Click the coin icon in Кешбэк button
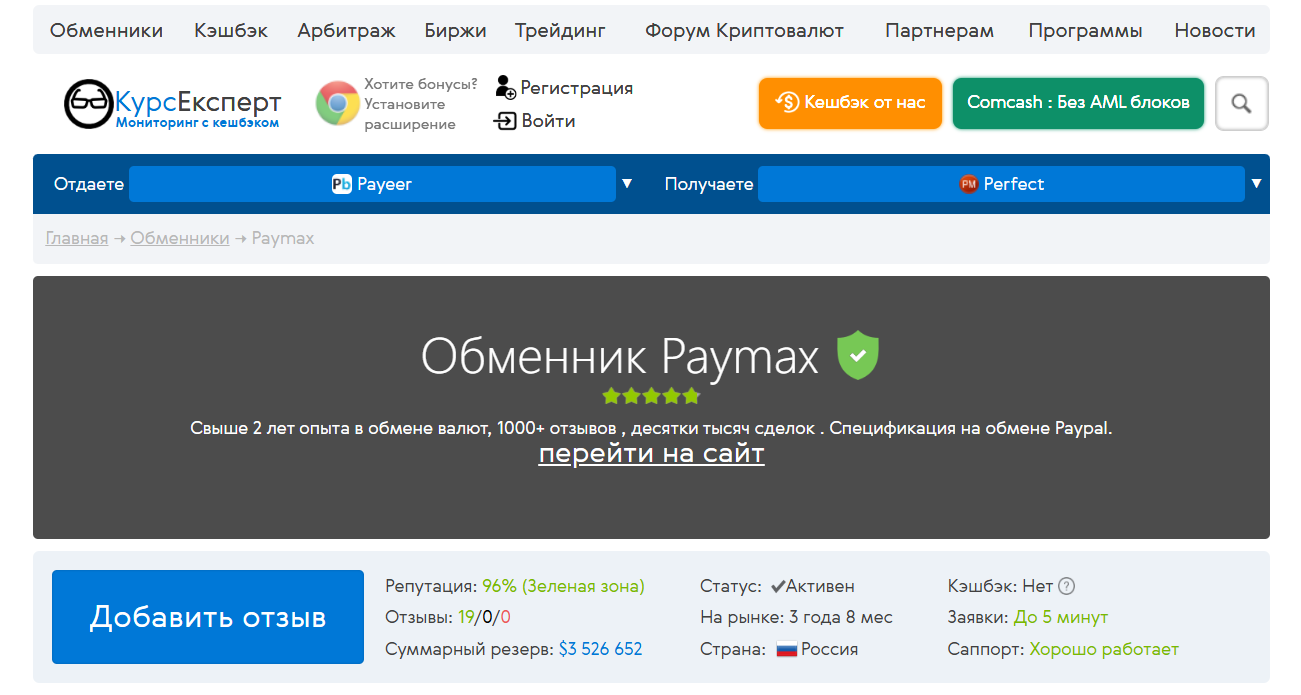The width and height of the screenshot is (1301, 695). [x=787, y=102]
